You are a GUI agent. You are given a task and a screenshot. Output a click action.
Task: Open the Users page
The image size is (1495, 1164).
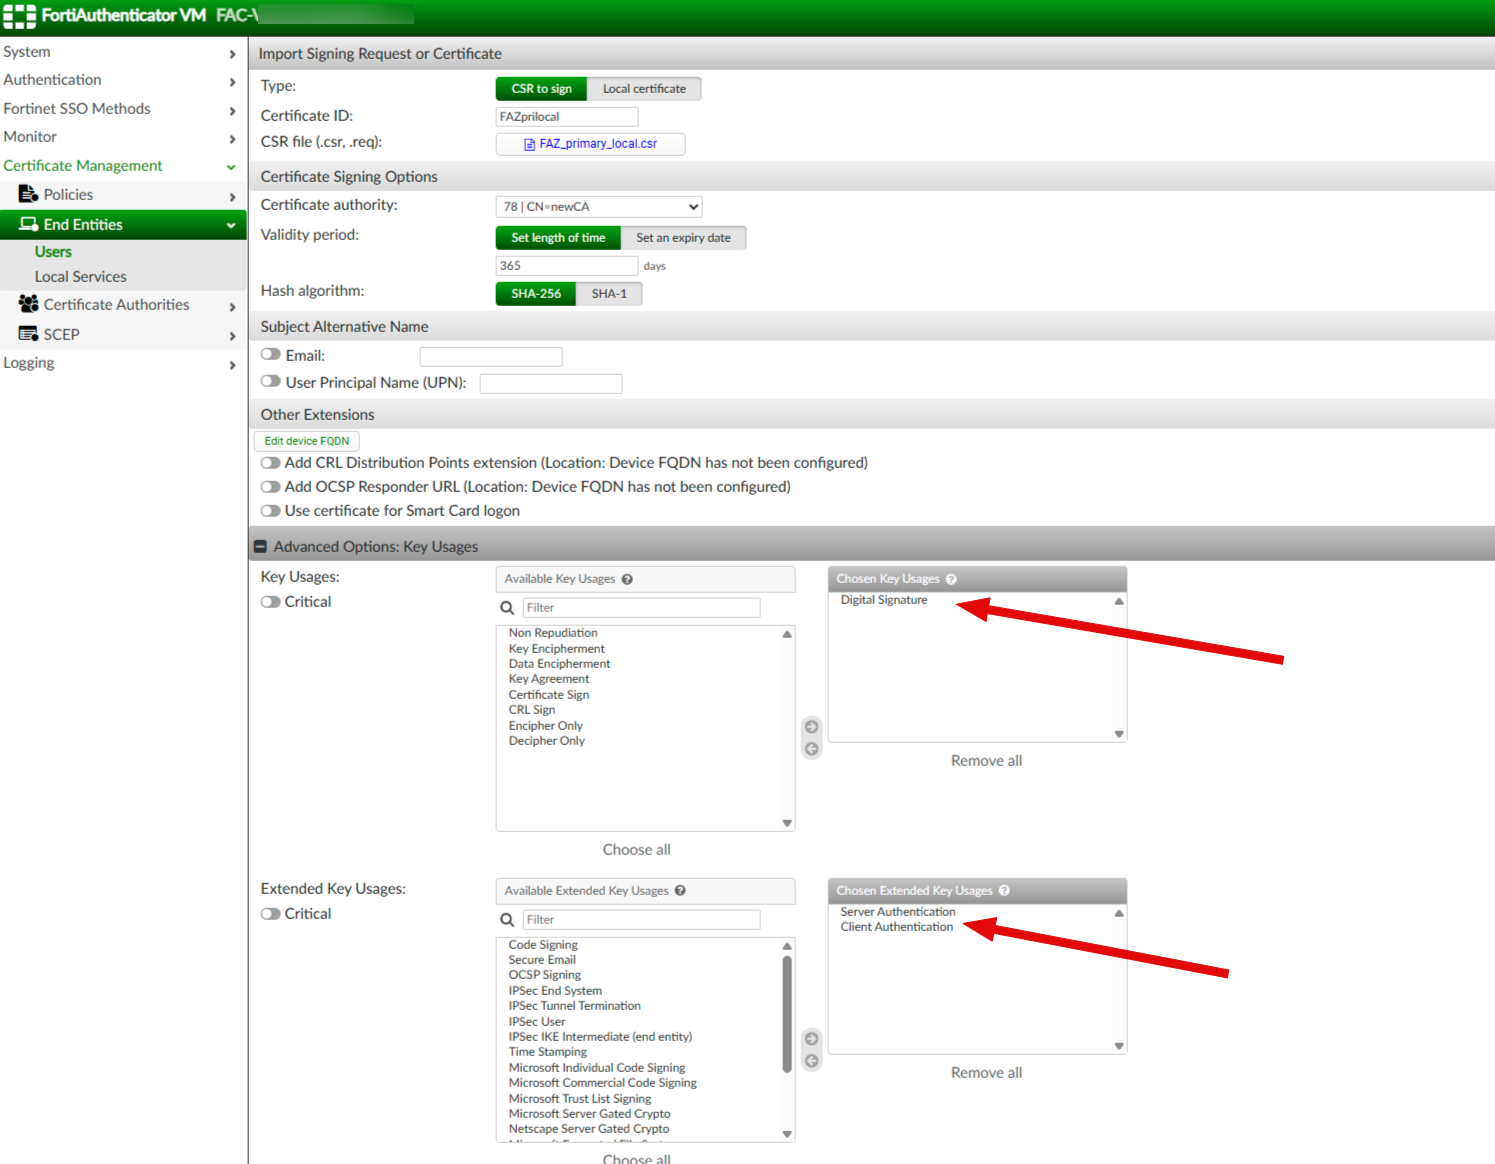[53, 252]
